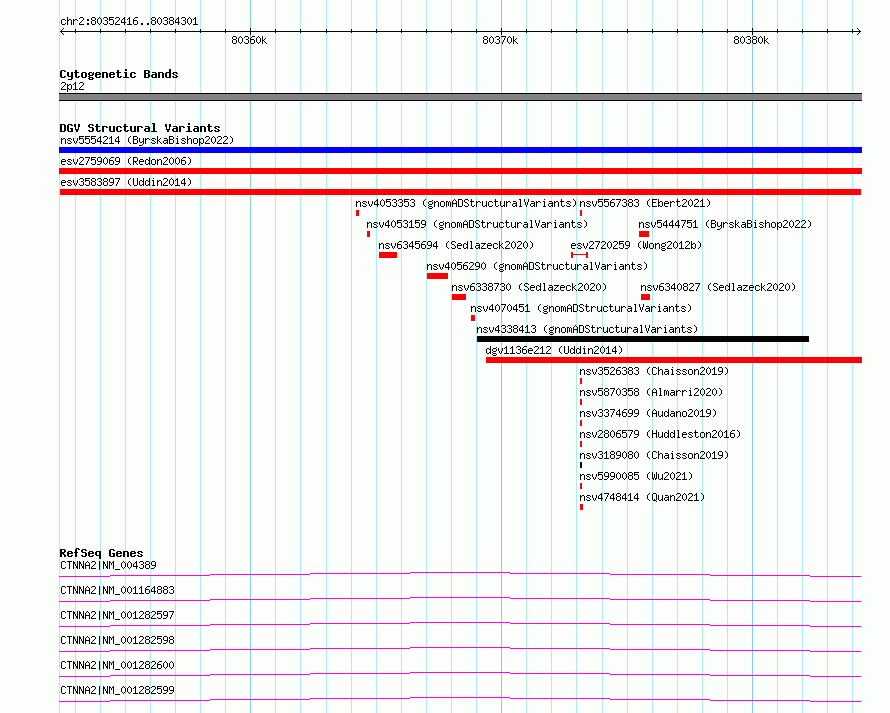This screenshot has height=713, width=890.
Task: Click the chr2:80352416..80384301 coordinate text
Action: coord(129,22)
